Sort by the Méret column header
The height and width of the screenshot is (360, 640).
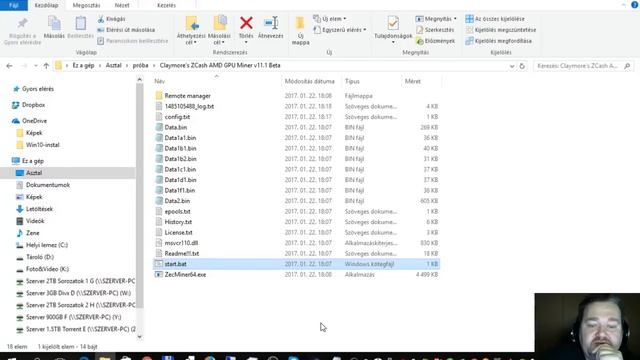point(412,81)
